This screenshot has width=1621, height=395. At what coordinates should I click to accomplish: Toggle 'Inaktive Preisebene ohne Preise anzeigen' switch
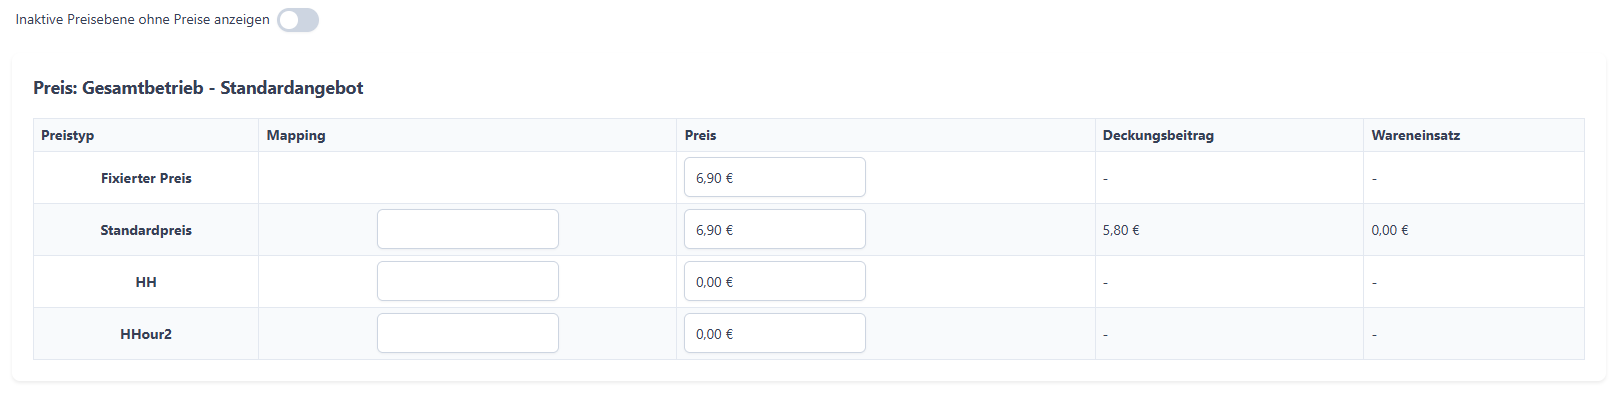[x=298, y=20]
